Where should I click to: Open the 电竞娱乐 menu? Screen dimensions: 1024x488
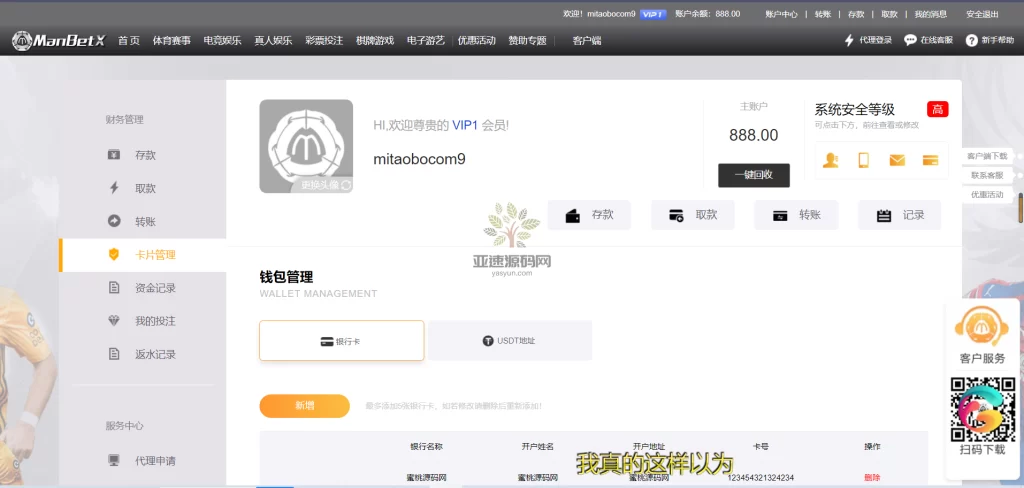(x=222, y=41)
